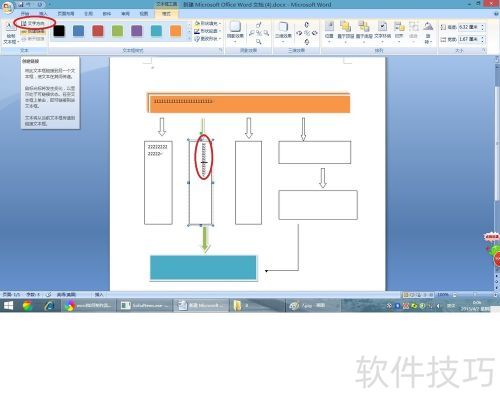Expand the Shape Fill dropdown
The width and height of the screenshot is (500, 409).
coord(208,23)
